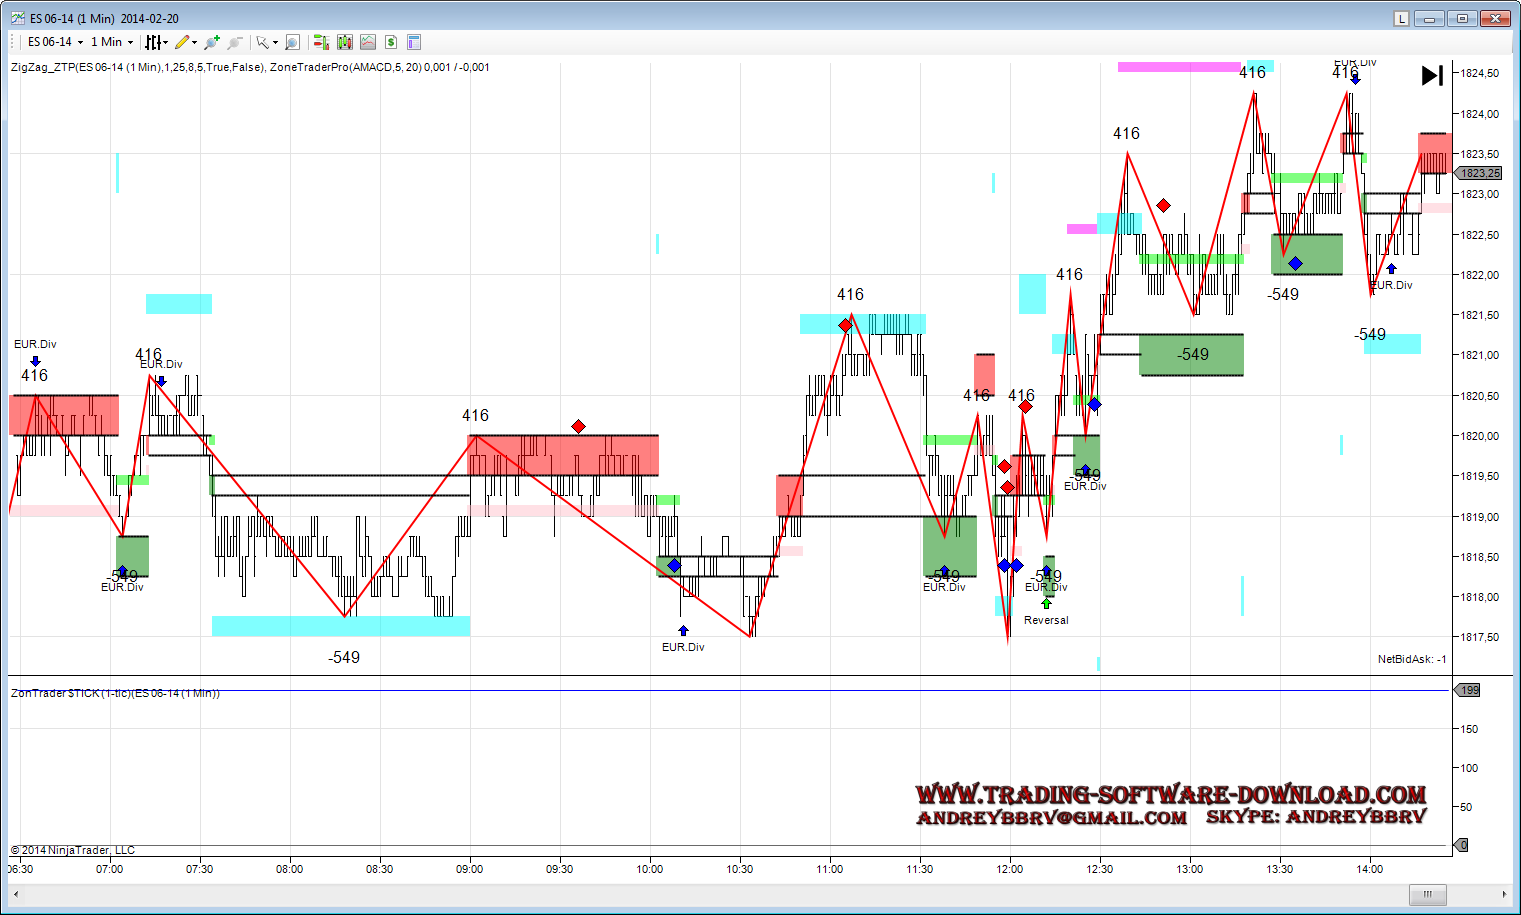The height and width of the screenshot is (915, 1521).
Task: Open the Data Series candlestick icon
Action: 345,42
